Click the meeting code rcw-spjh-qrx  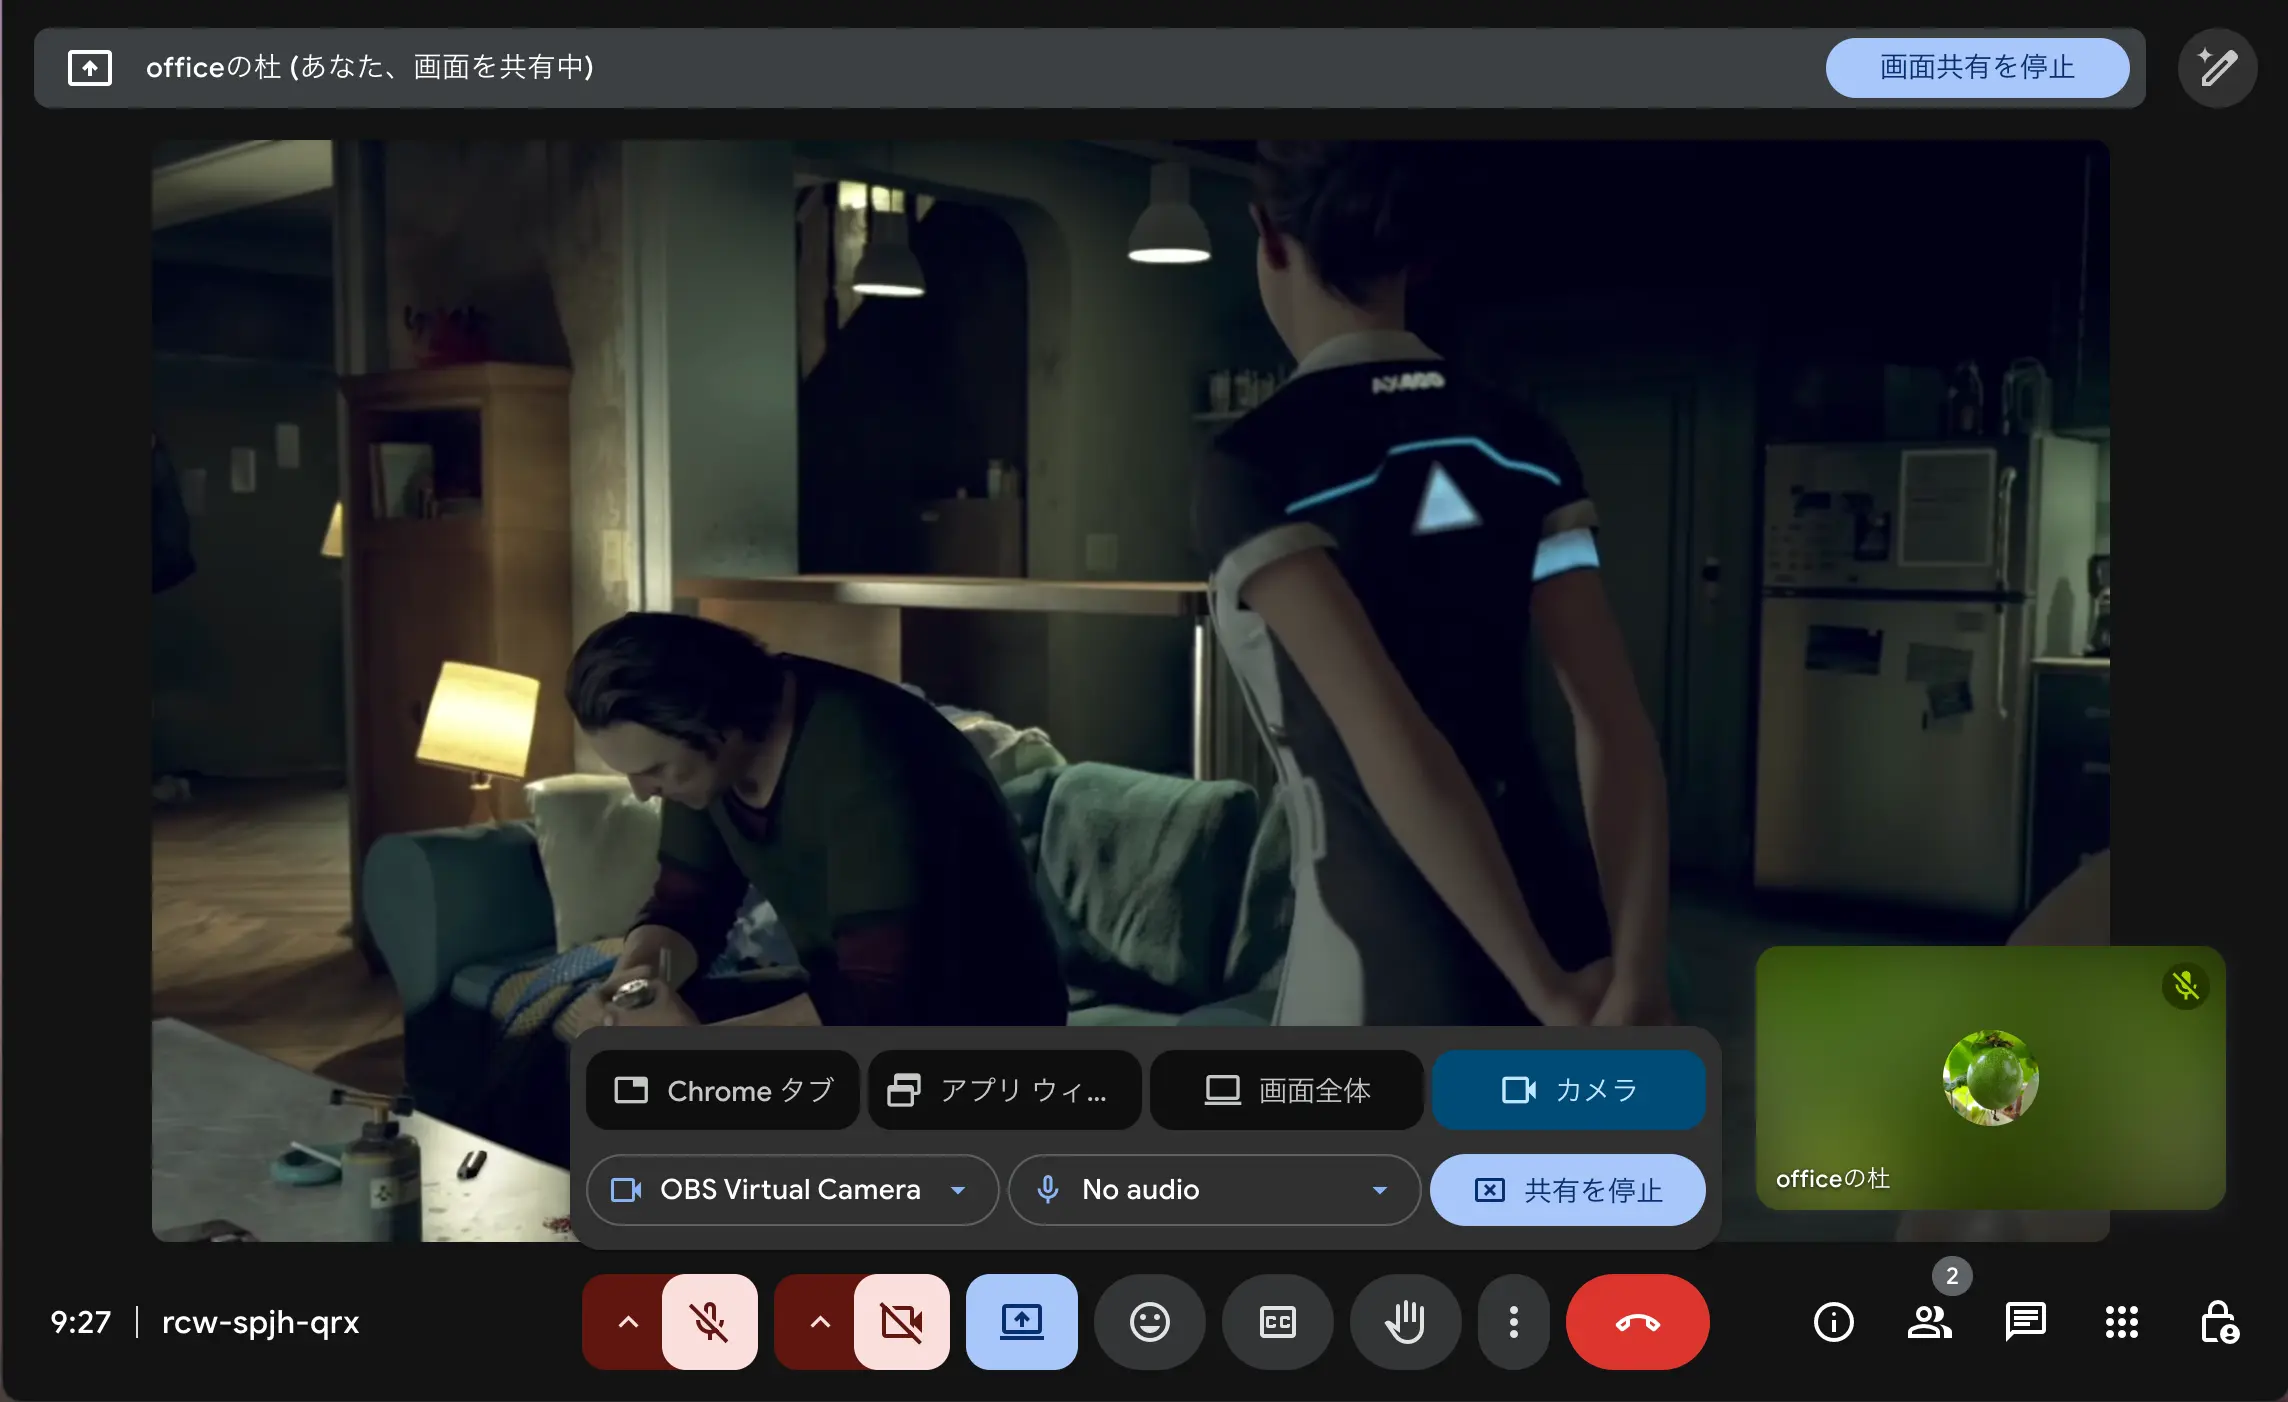pyautogui.click(x=261, y=1322)
